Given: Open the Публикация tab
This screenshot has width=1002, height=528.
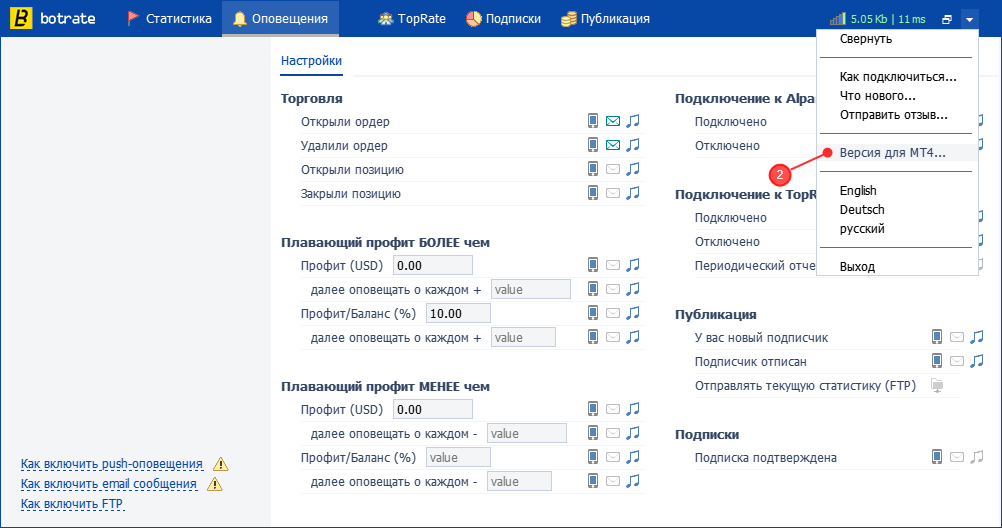Looking at the screenshot, I should tap(605, 19).
